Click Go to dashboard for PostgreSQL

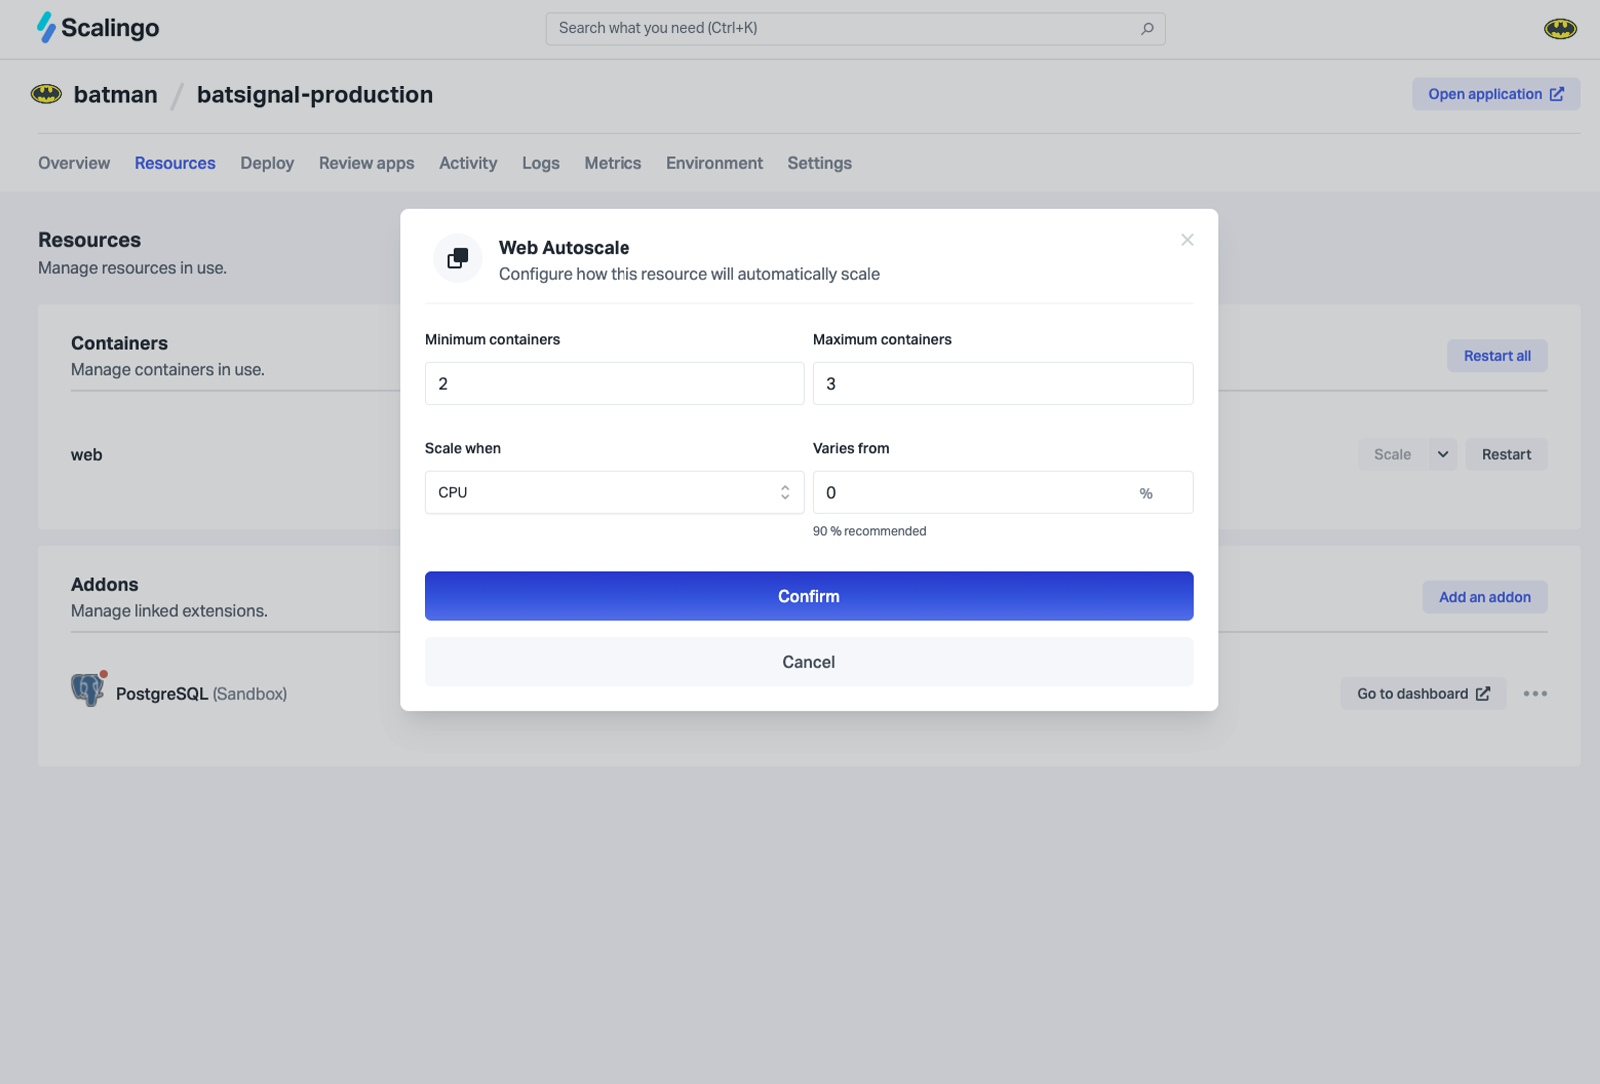click(x=1422, y=694)
